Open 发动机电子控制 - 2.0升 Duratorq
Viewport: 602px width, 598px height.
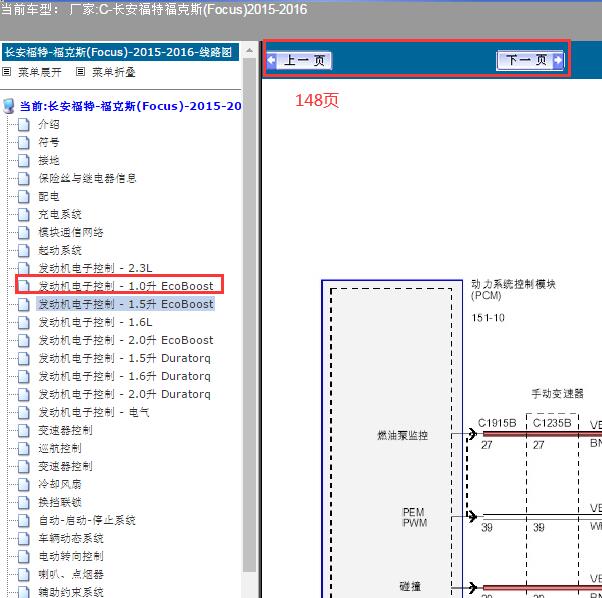pos(124,394)
